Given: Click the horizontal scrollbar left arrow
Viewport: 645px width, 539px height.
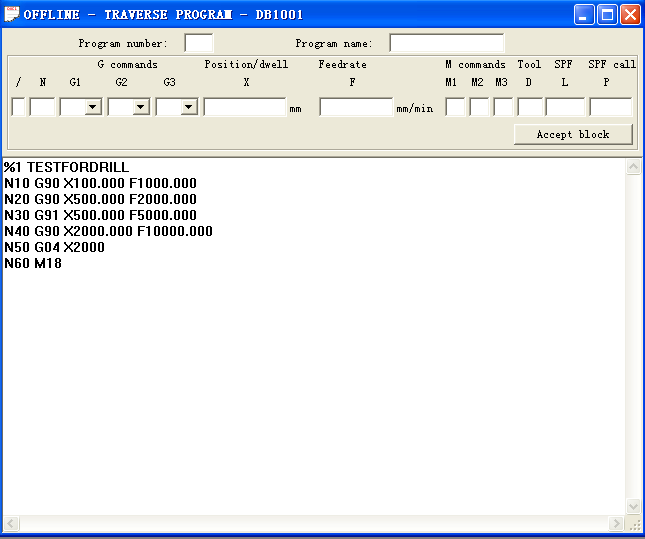Looking at the screenshot, I should pyautogui.click(x=11, y=524).
